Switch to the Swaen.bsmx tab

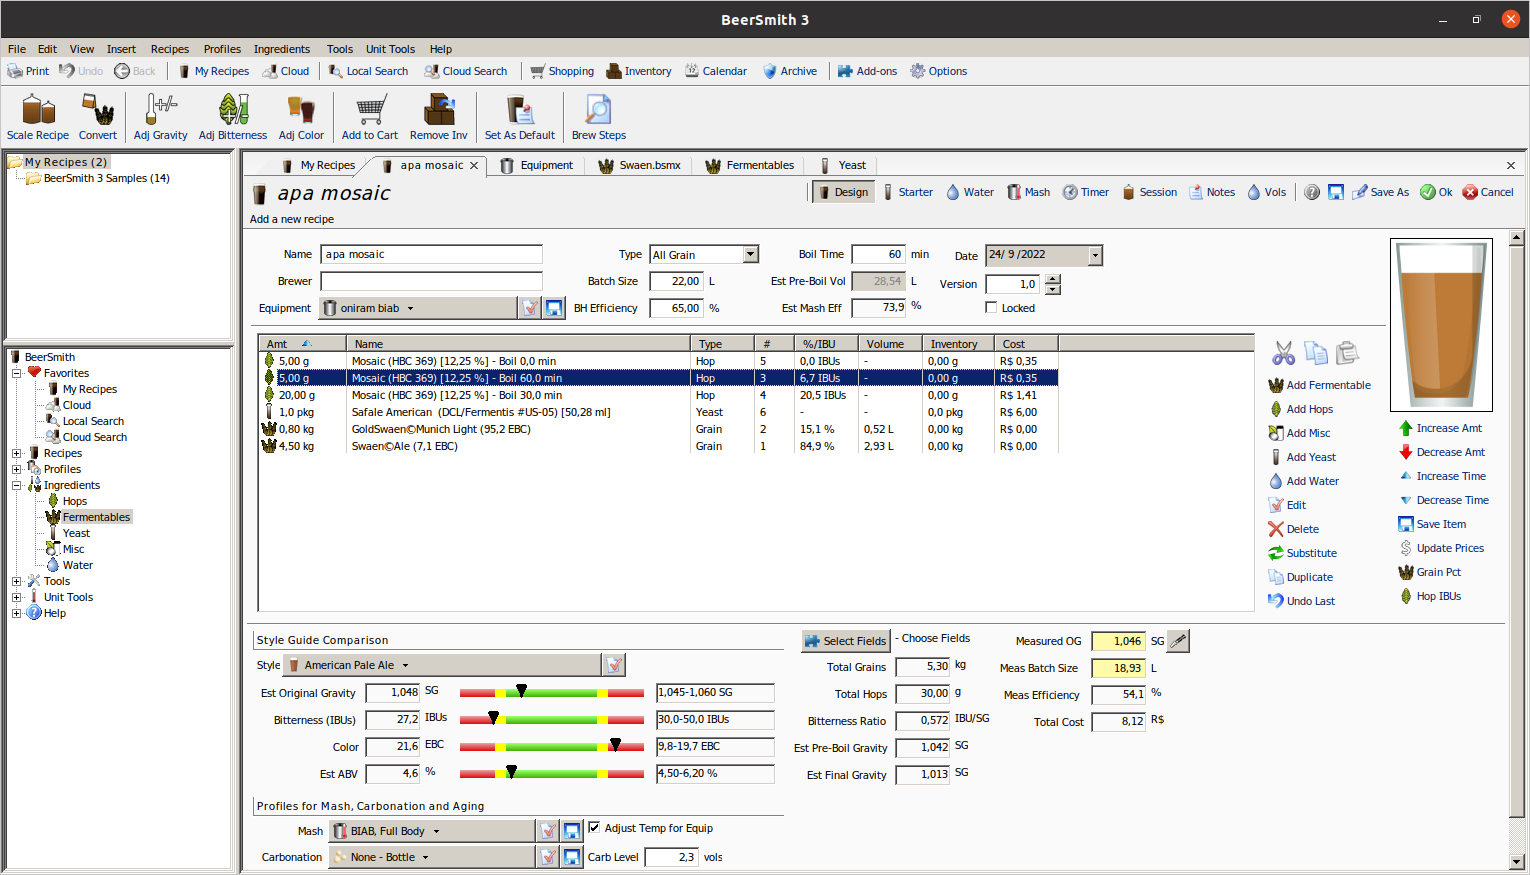click(640, 166)
